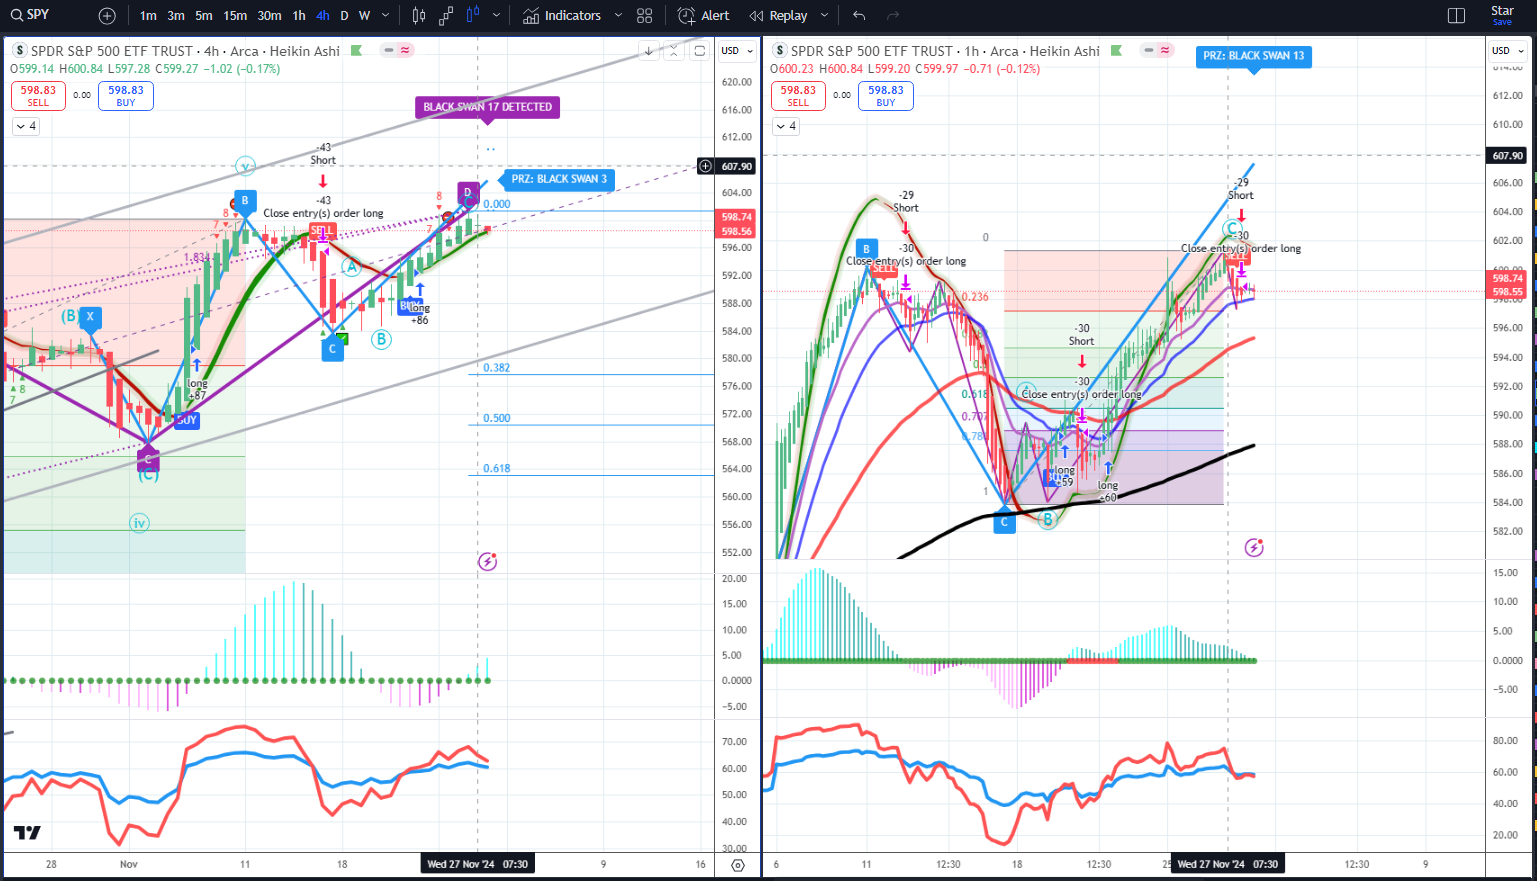Click the plus button to compare or add symbol

pos(107,16)
